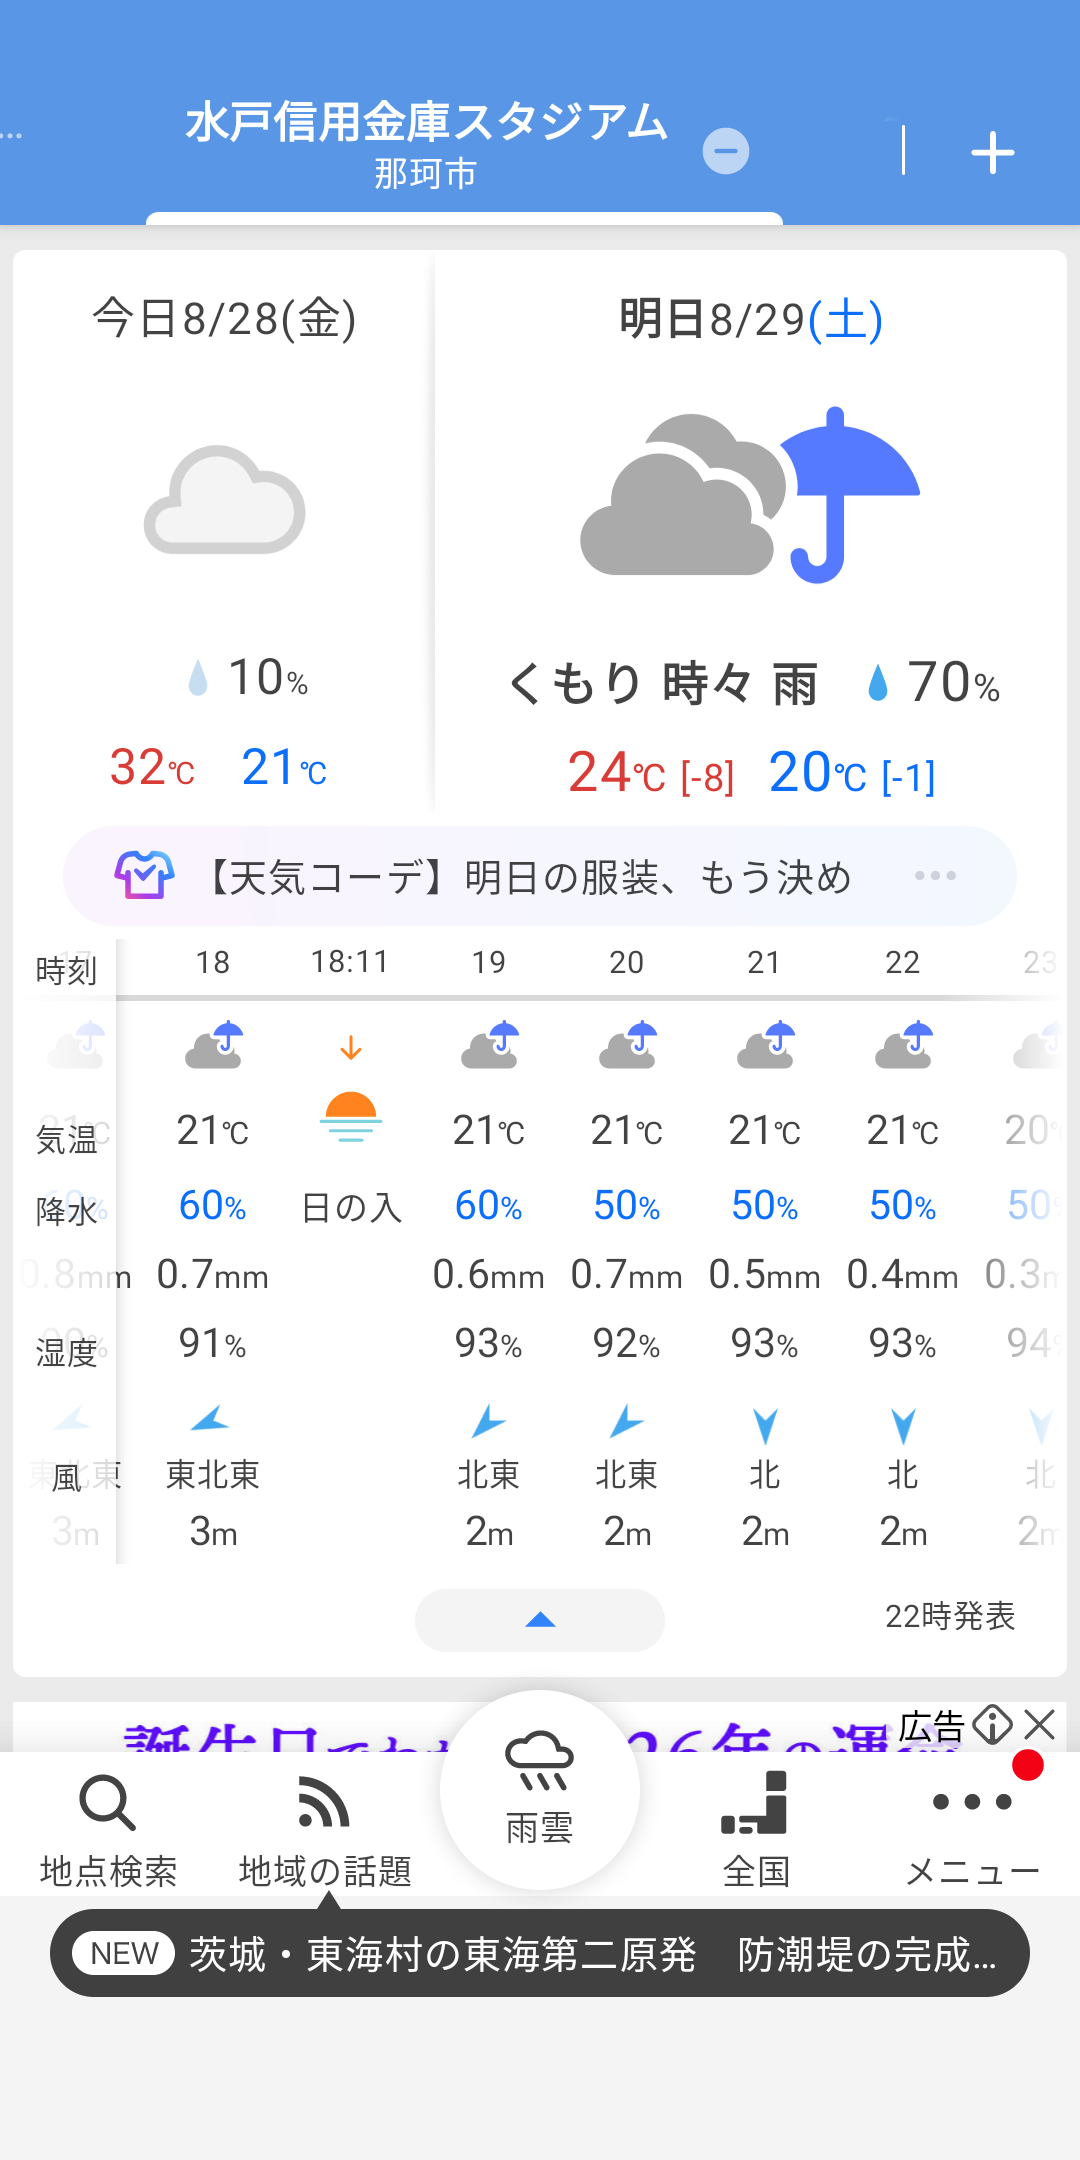Expand the 天気コーデ banner ellipsis
The image size is (1080, 2160).
coord(935,876)
